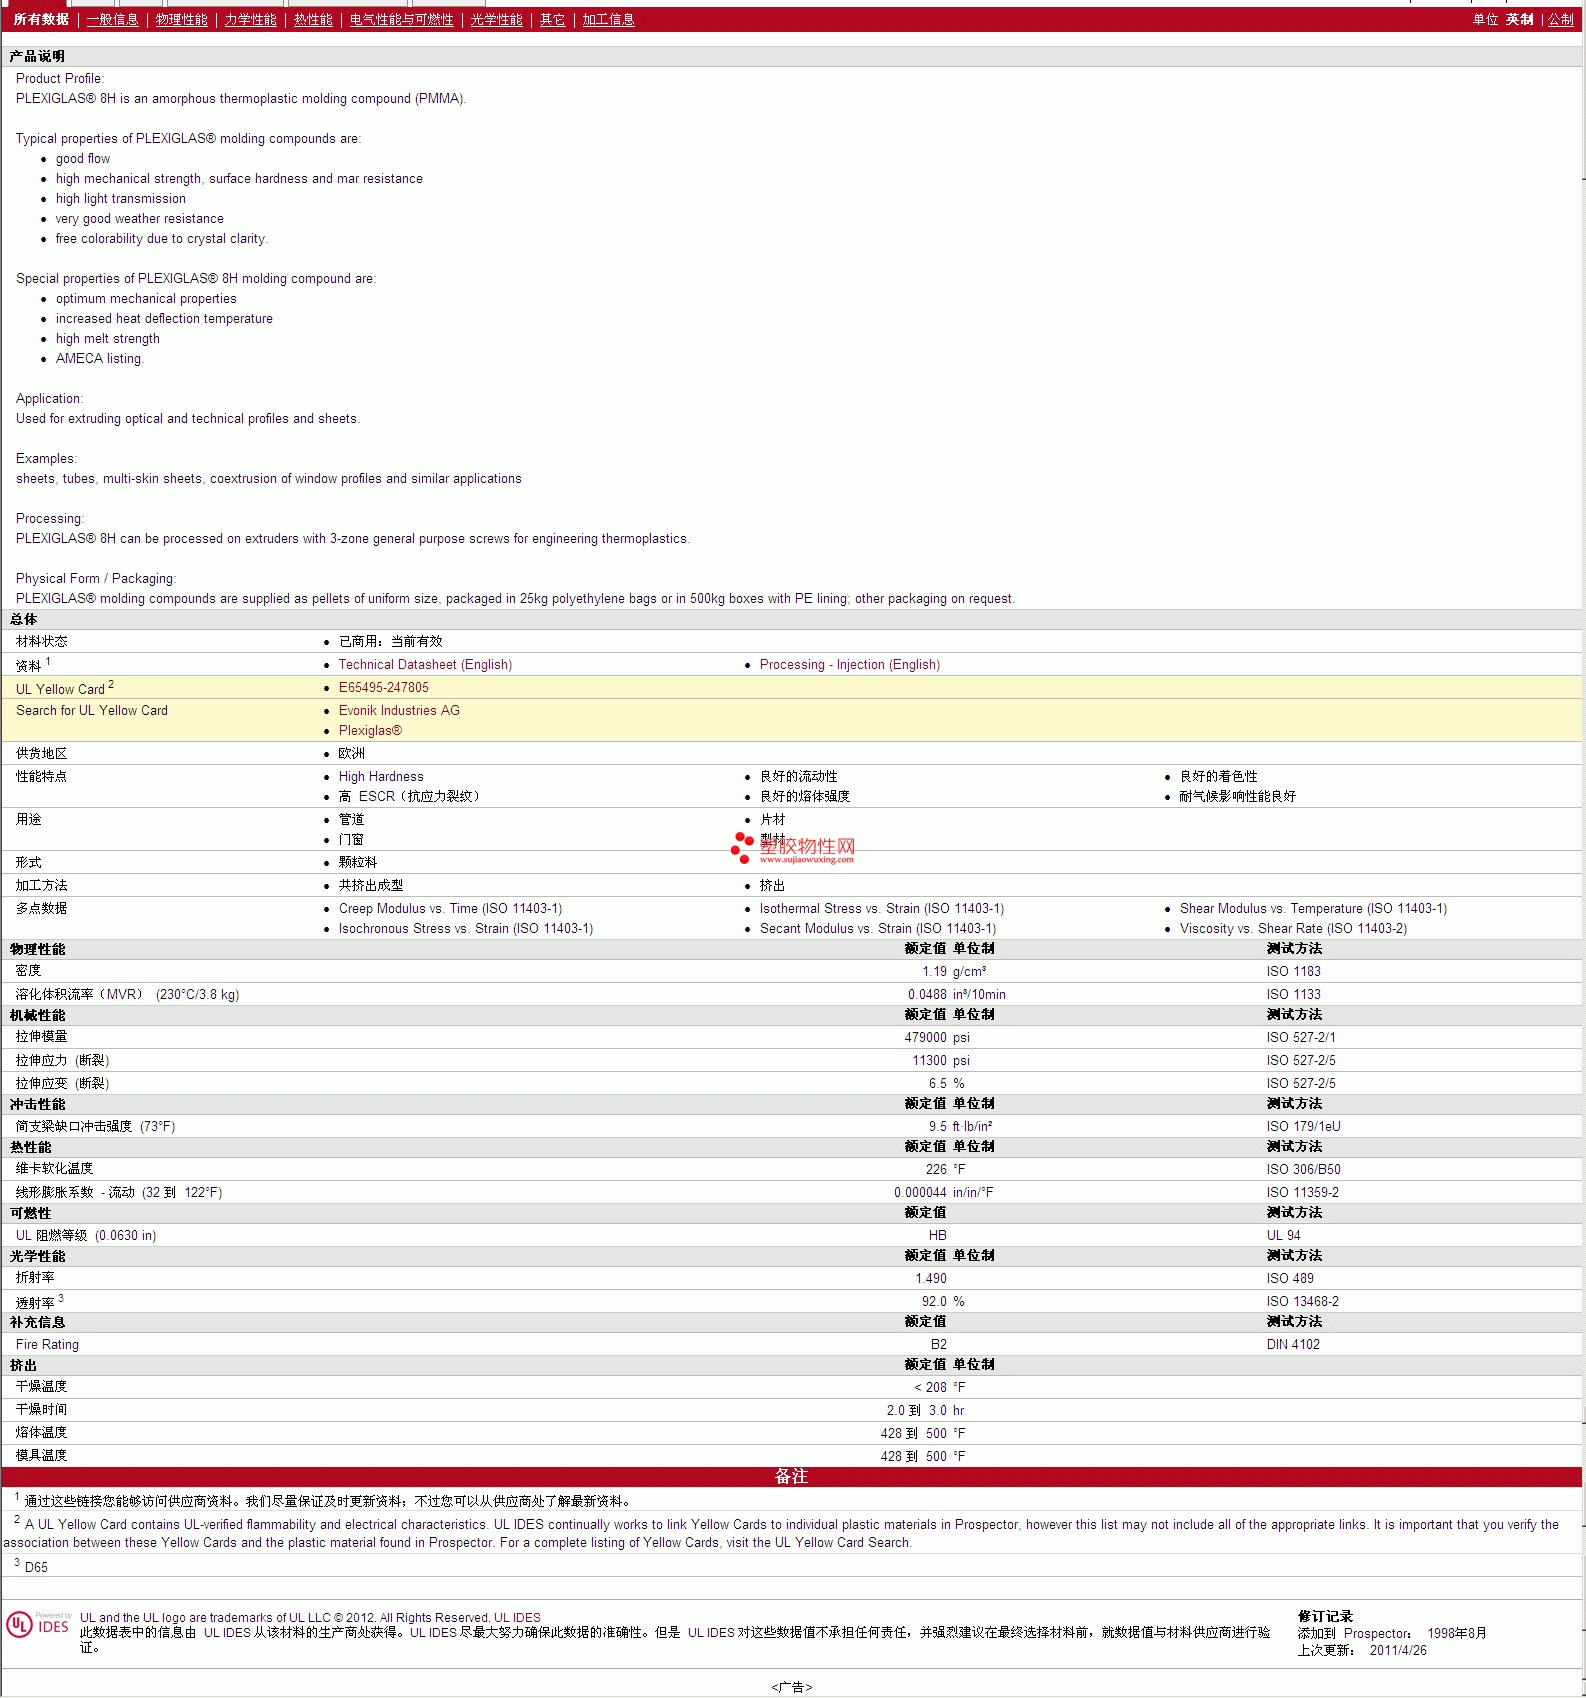Open the 电气性能与可燃性 tab
The image size is (1586, 1698).
[x=401, y=19]
